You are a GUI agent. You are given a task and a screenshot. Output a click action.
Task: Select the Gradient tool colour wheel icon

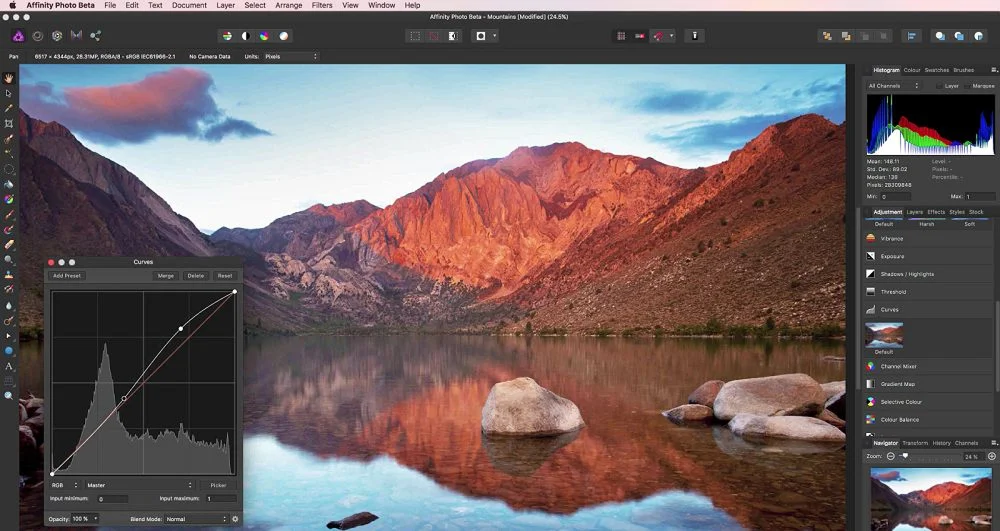[x=9, y=200]
